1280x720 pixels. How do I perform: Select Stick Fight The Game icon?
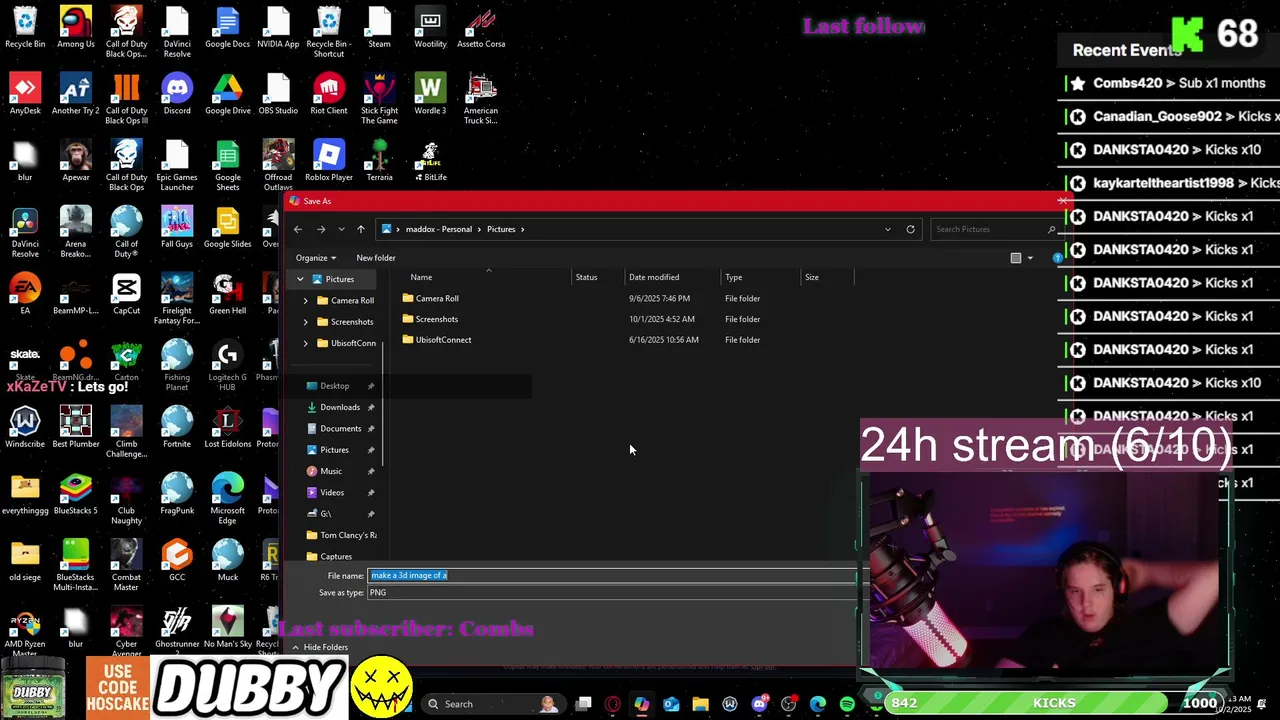tap(379, 99)
